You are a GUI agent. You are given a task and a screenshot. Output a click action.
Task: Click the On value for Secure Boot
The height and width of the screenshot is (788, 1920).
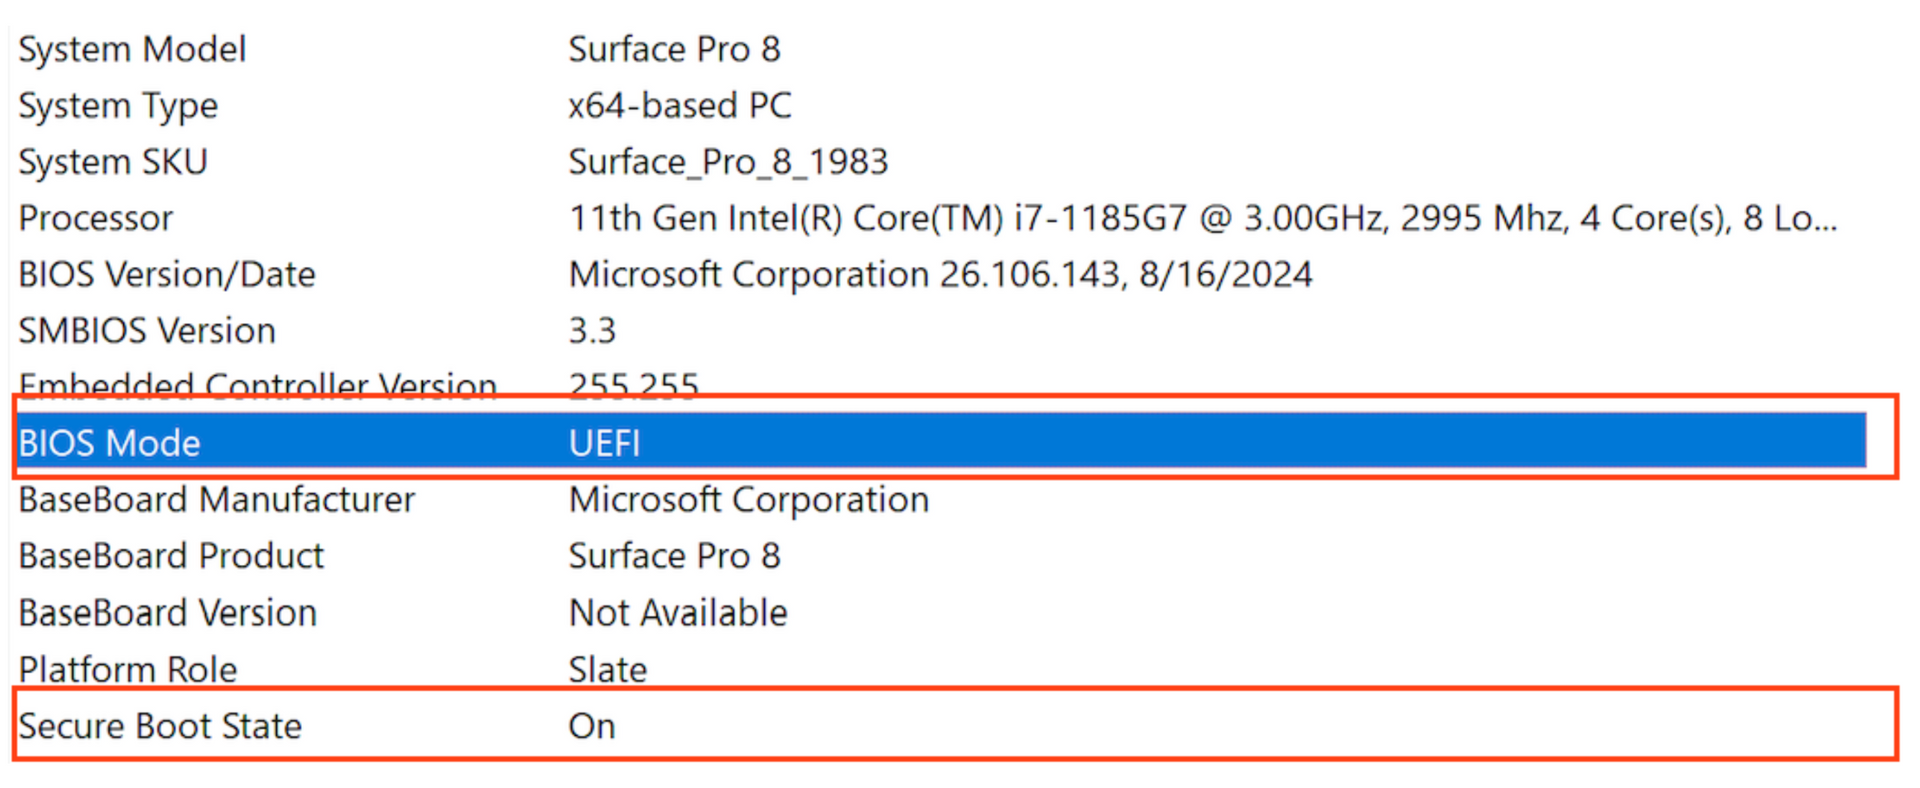click(591, 726)
